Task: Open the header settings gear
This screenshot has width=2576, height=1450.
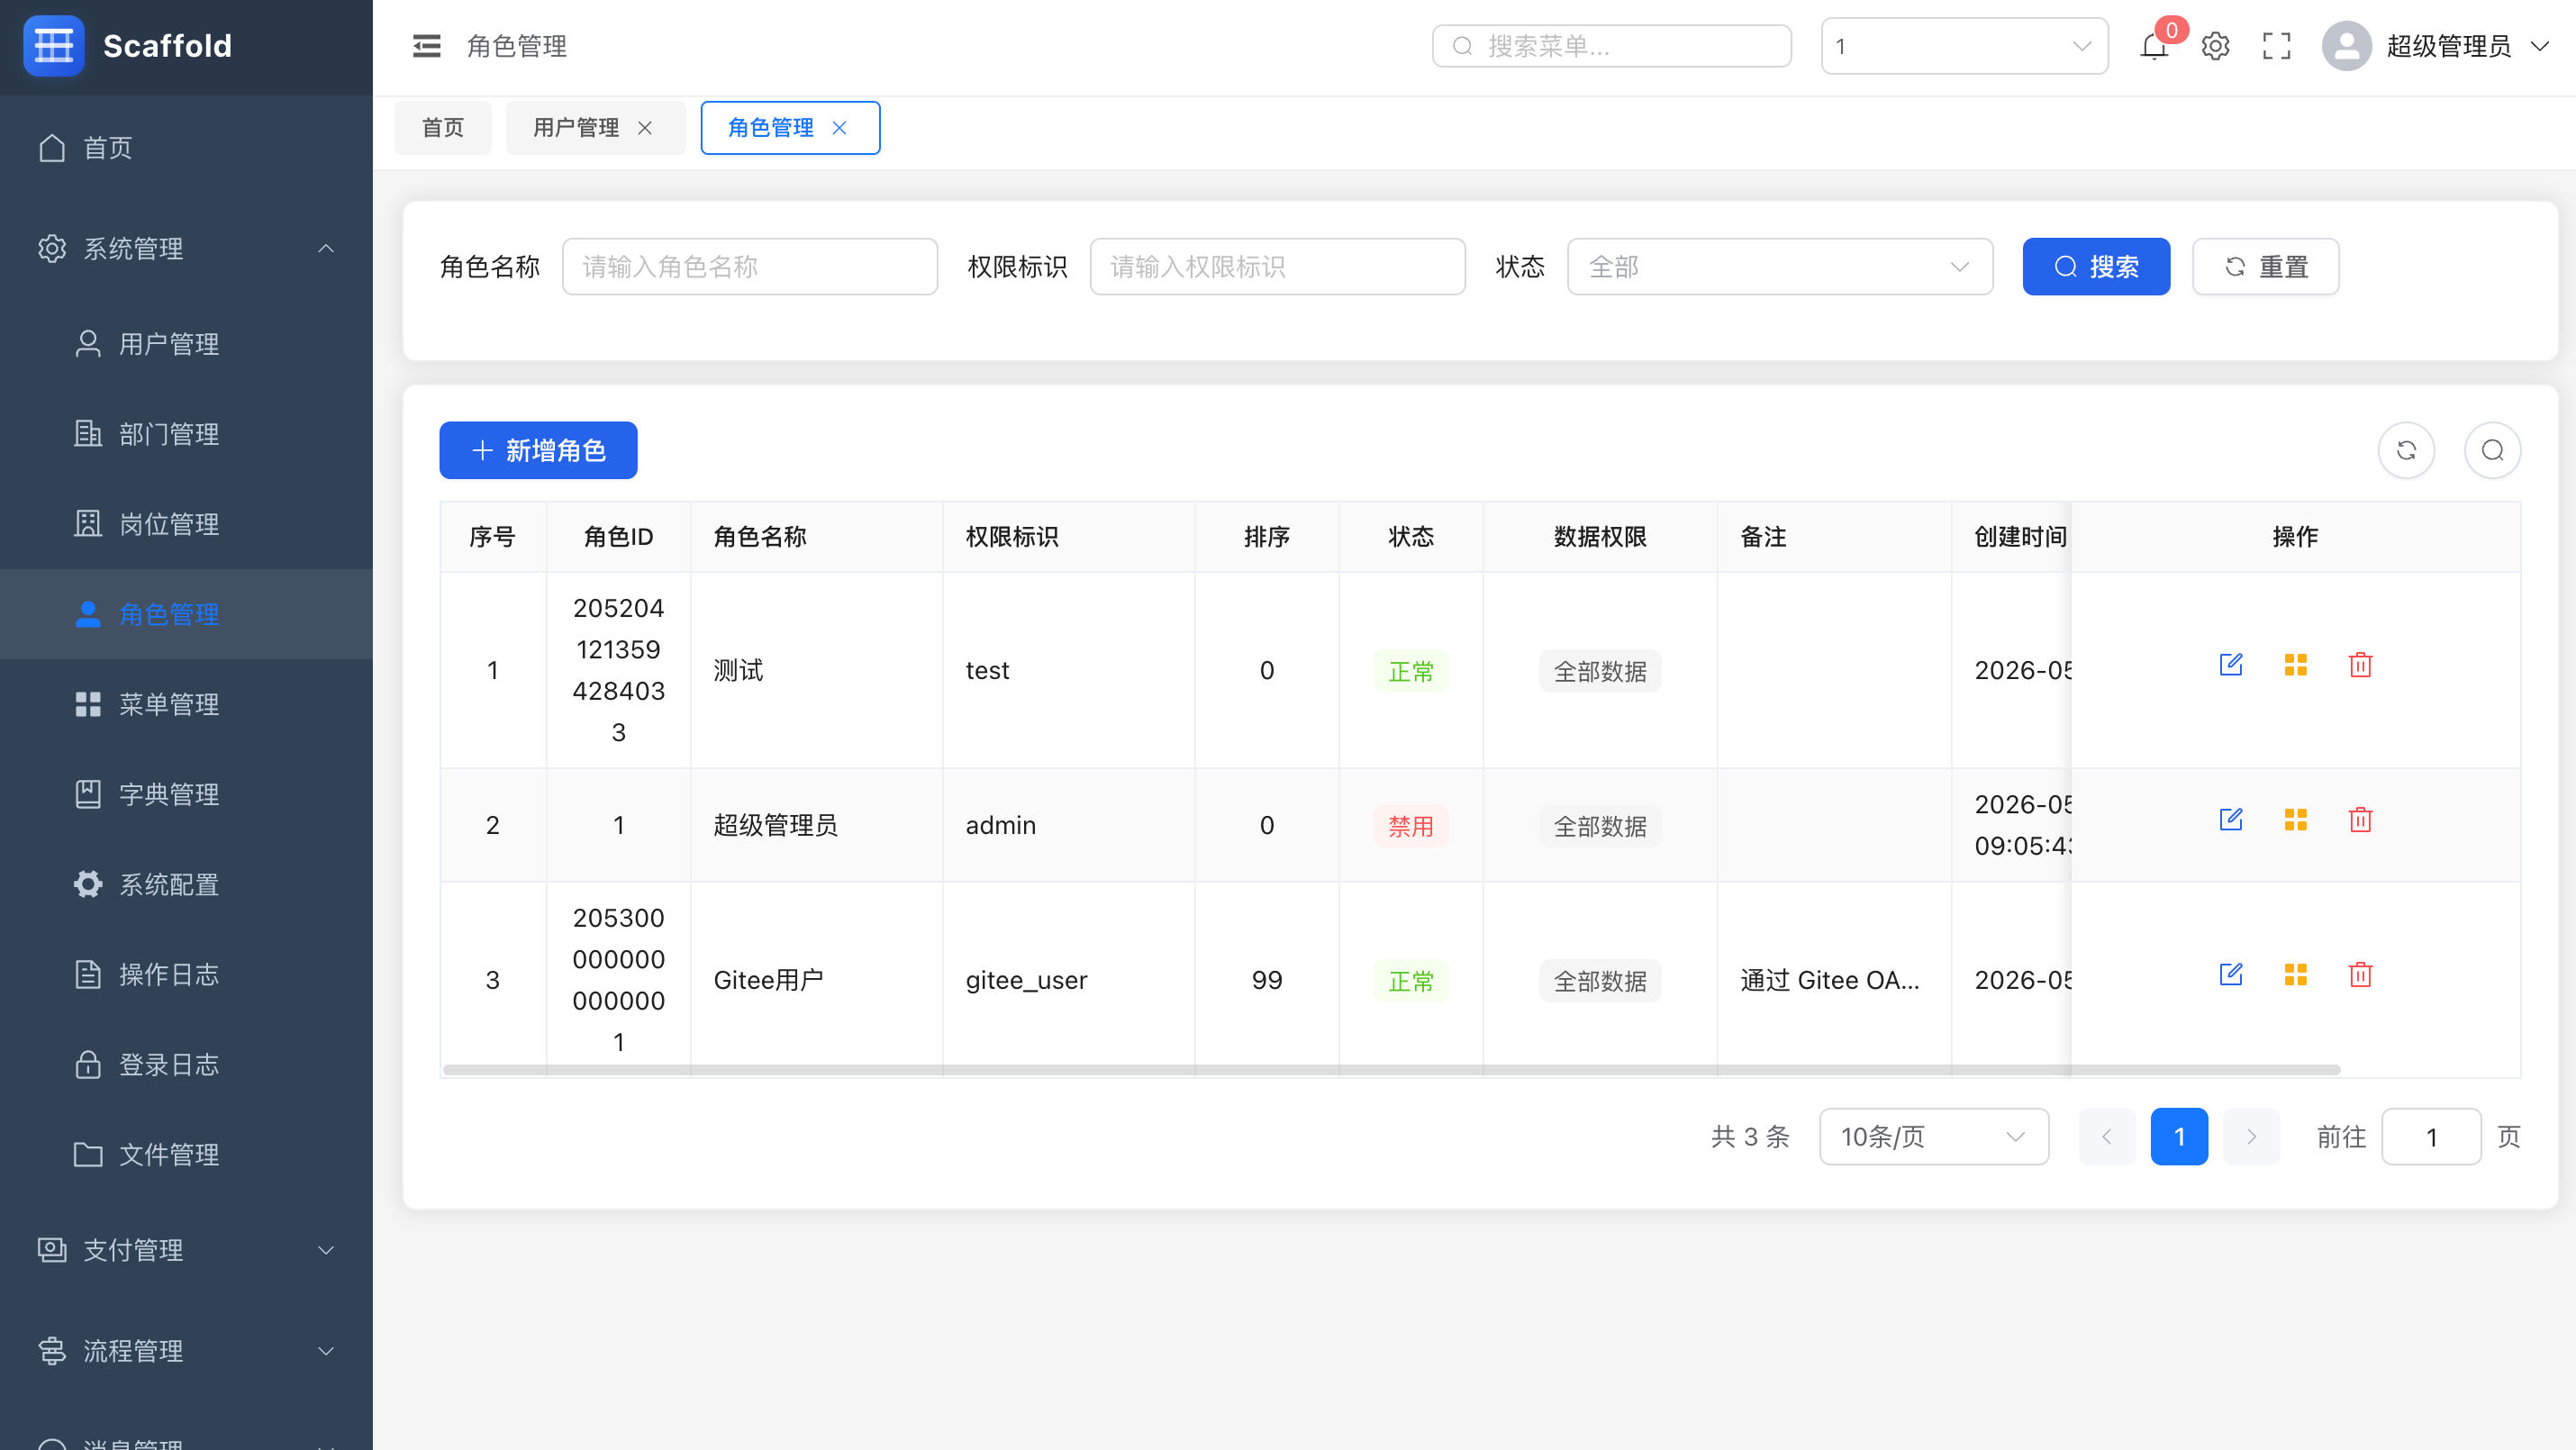Action: pyautogui.click(x=2216, y=46)
